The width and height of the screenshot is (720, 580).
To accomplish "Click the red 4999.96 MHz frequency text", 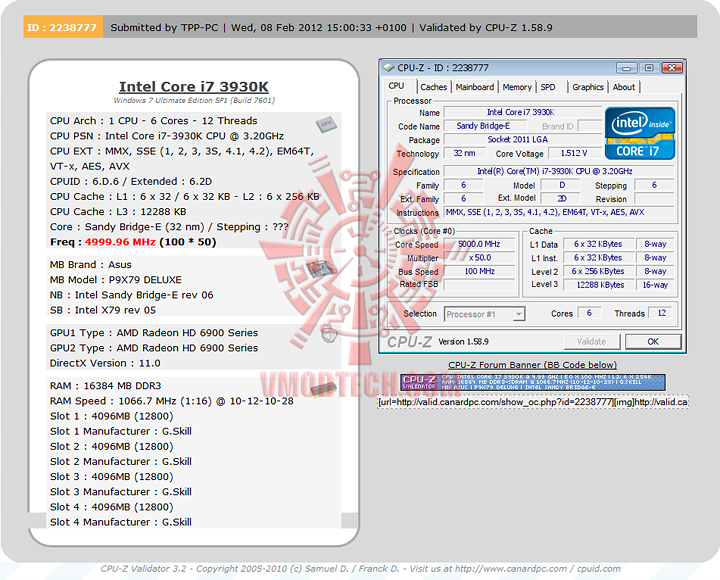I will click(120, 242).
